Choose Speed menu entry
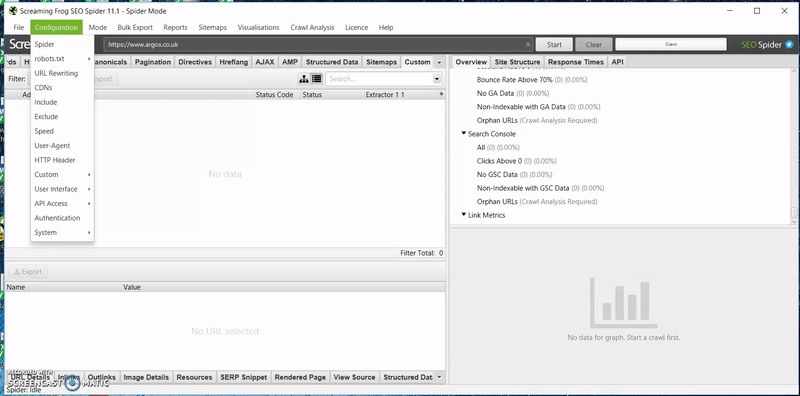This screenshot has height=396, width=800. click(x=62, y=131)
